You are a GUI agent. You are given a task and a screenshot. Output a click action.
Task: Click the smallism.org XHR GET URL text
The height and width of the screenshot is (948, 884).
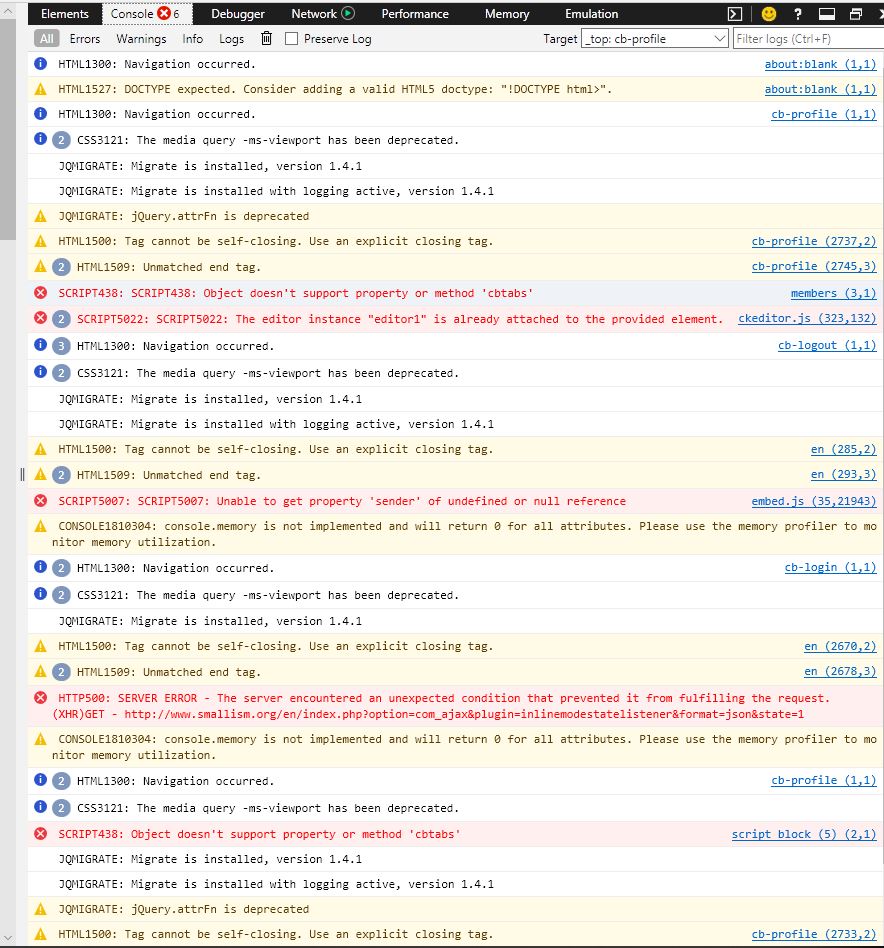click(x=464, y=714)
